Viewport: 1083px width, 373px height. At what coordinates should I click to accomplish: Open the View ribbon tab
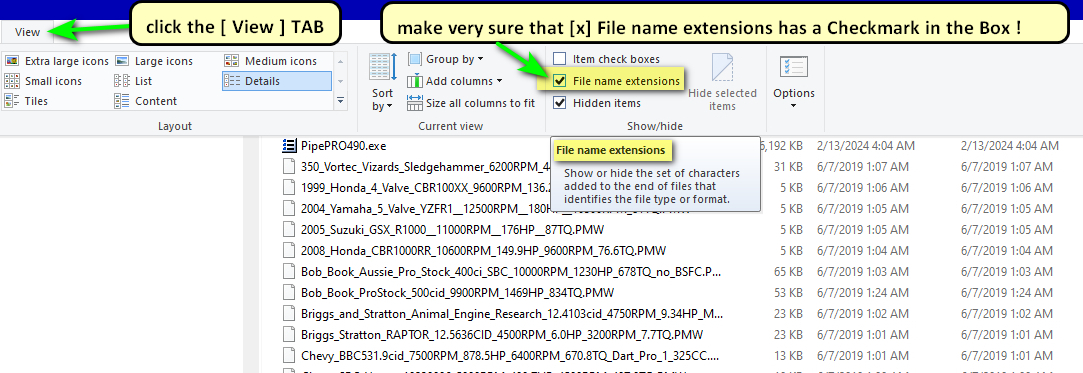pyautogui.click(x=28, y=32)
